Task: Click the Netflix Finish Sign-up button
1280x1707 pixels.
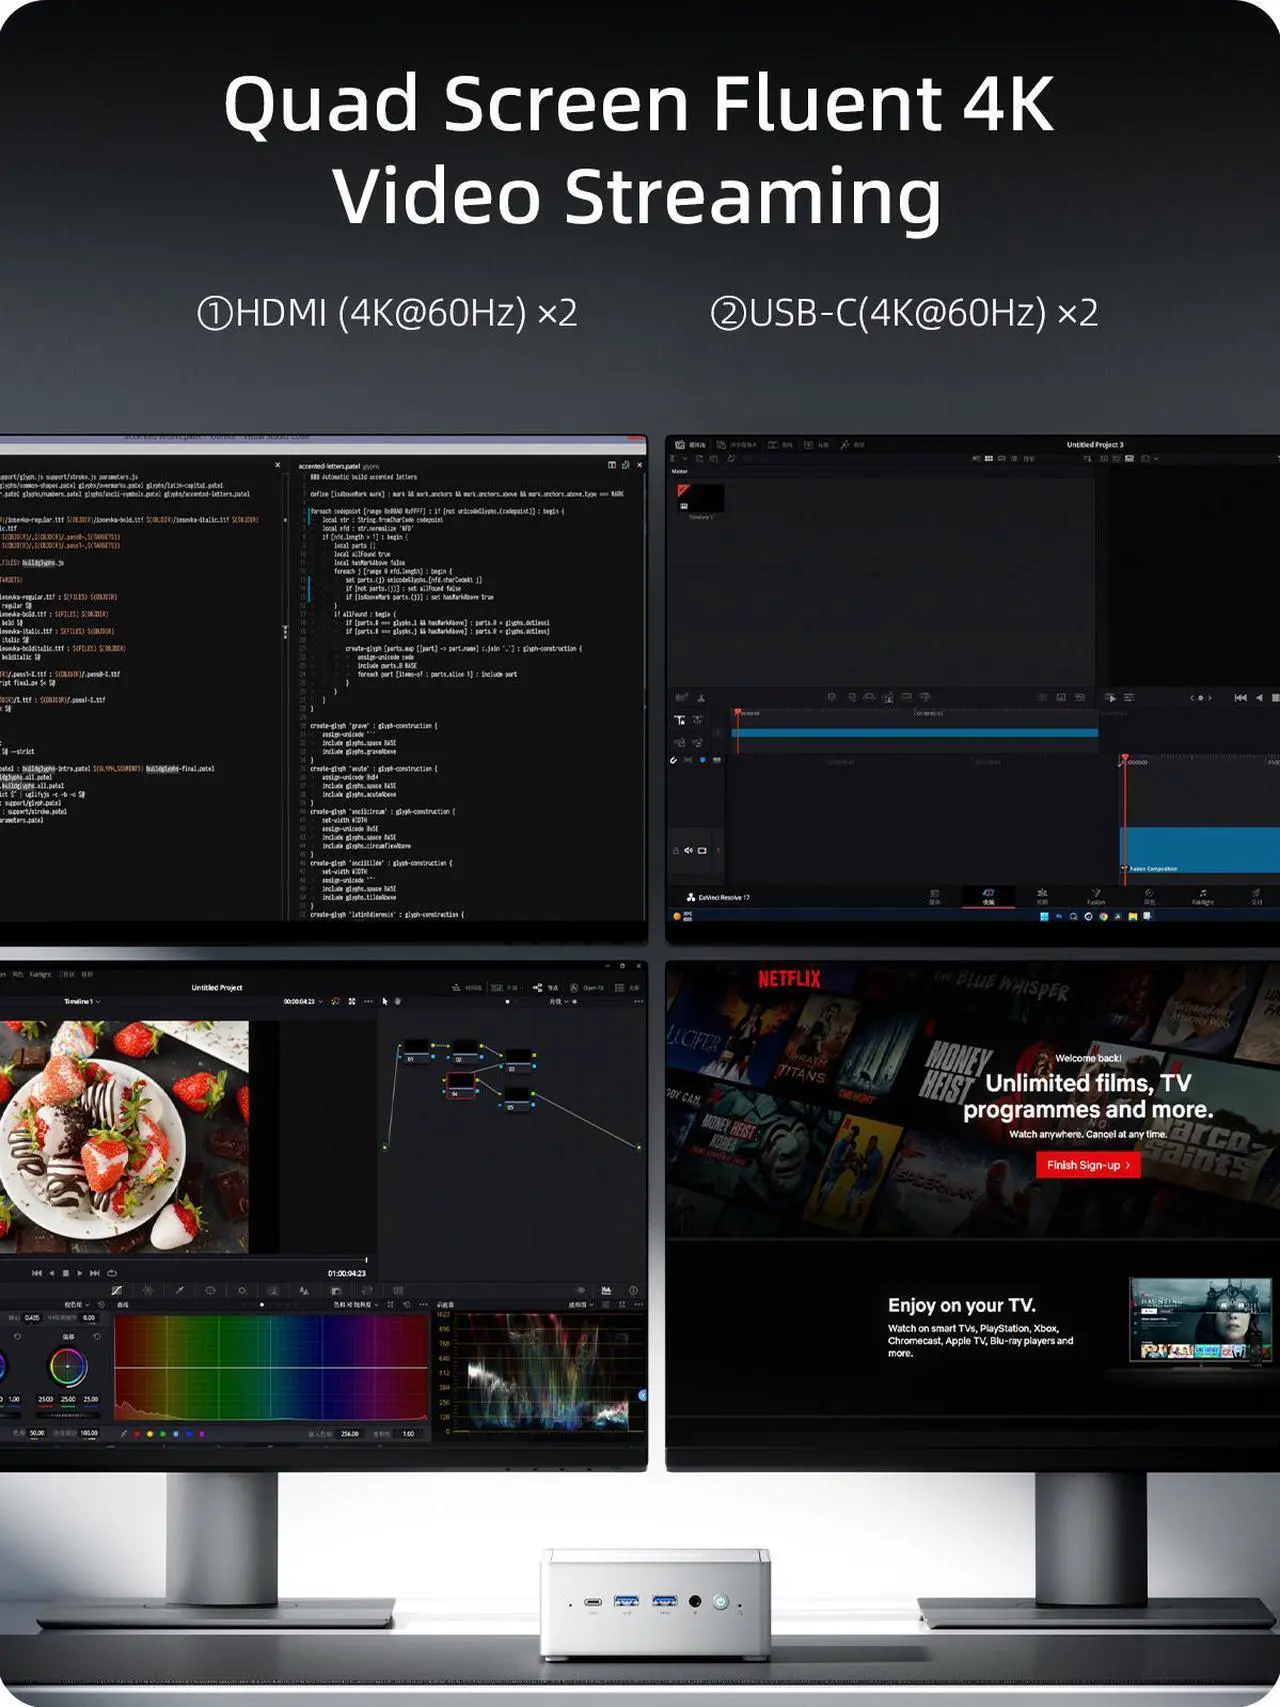Action: coord(1088,1165)
